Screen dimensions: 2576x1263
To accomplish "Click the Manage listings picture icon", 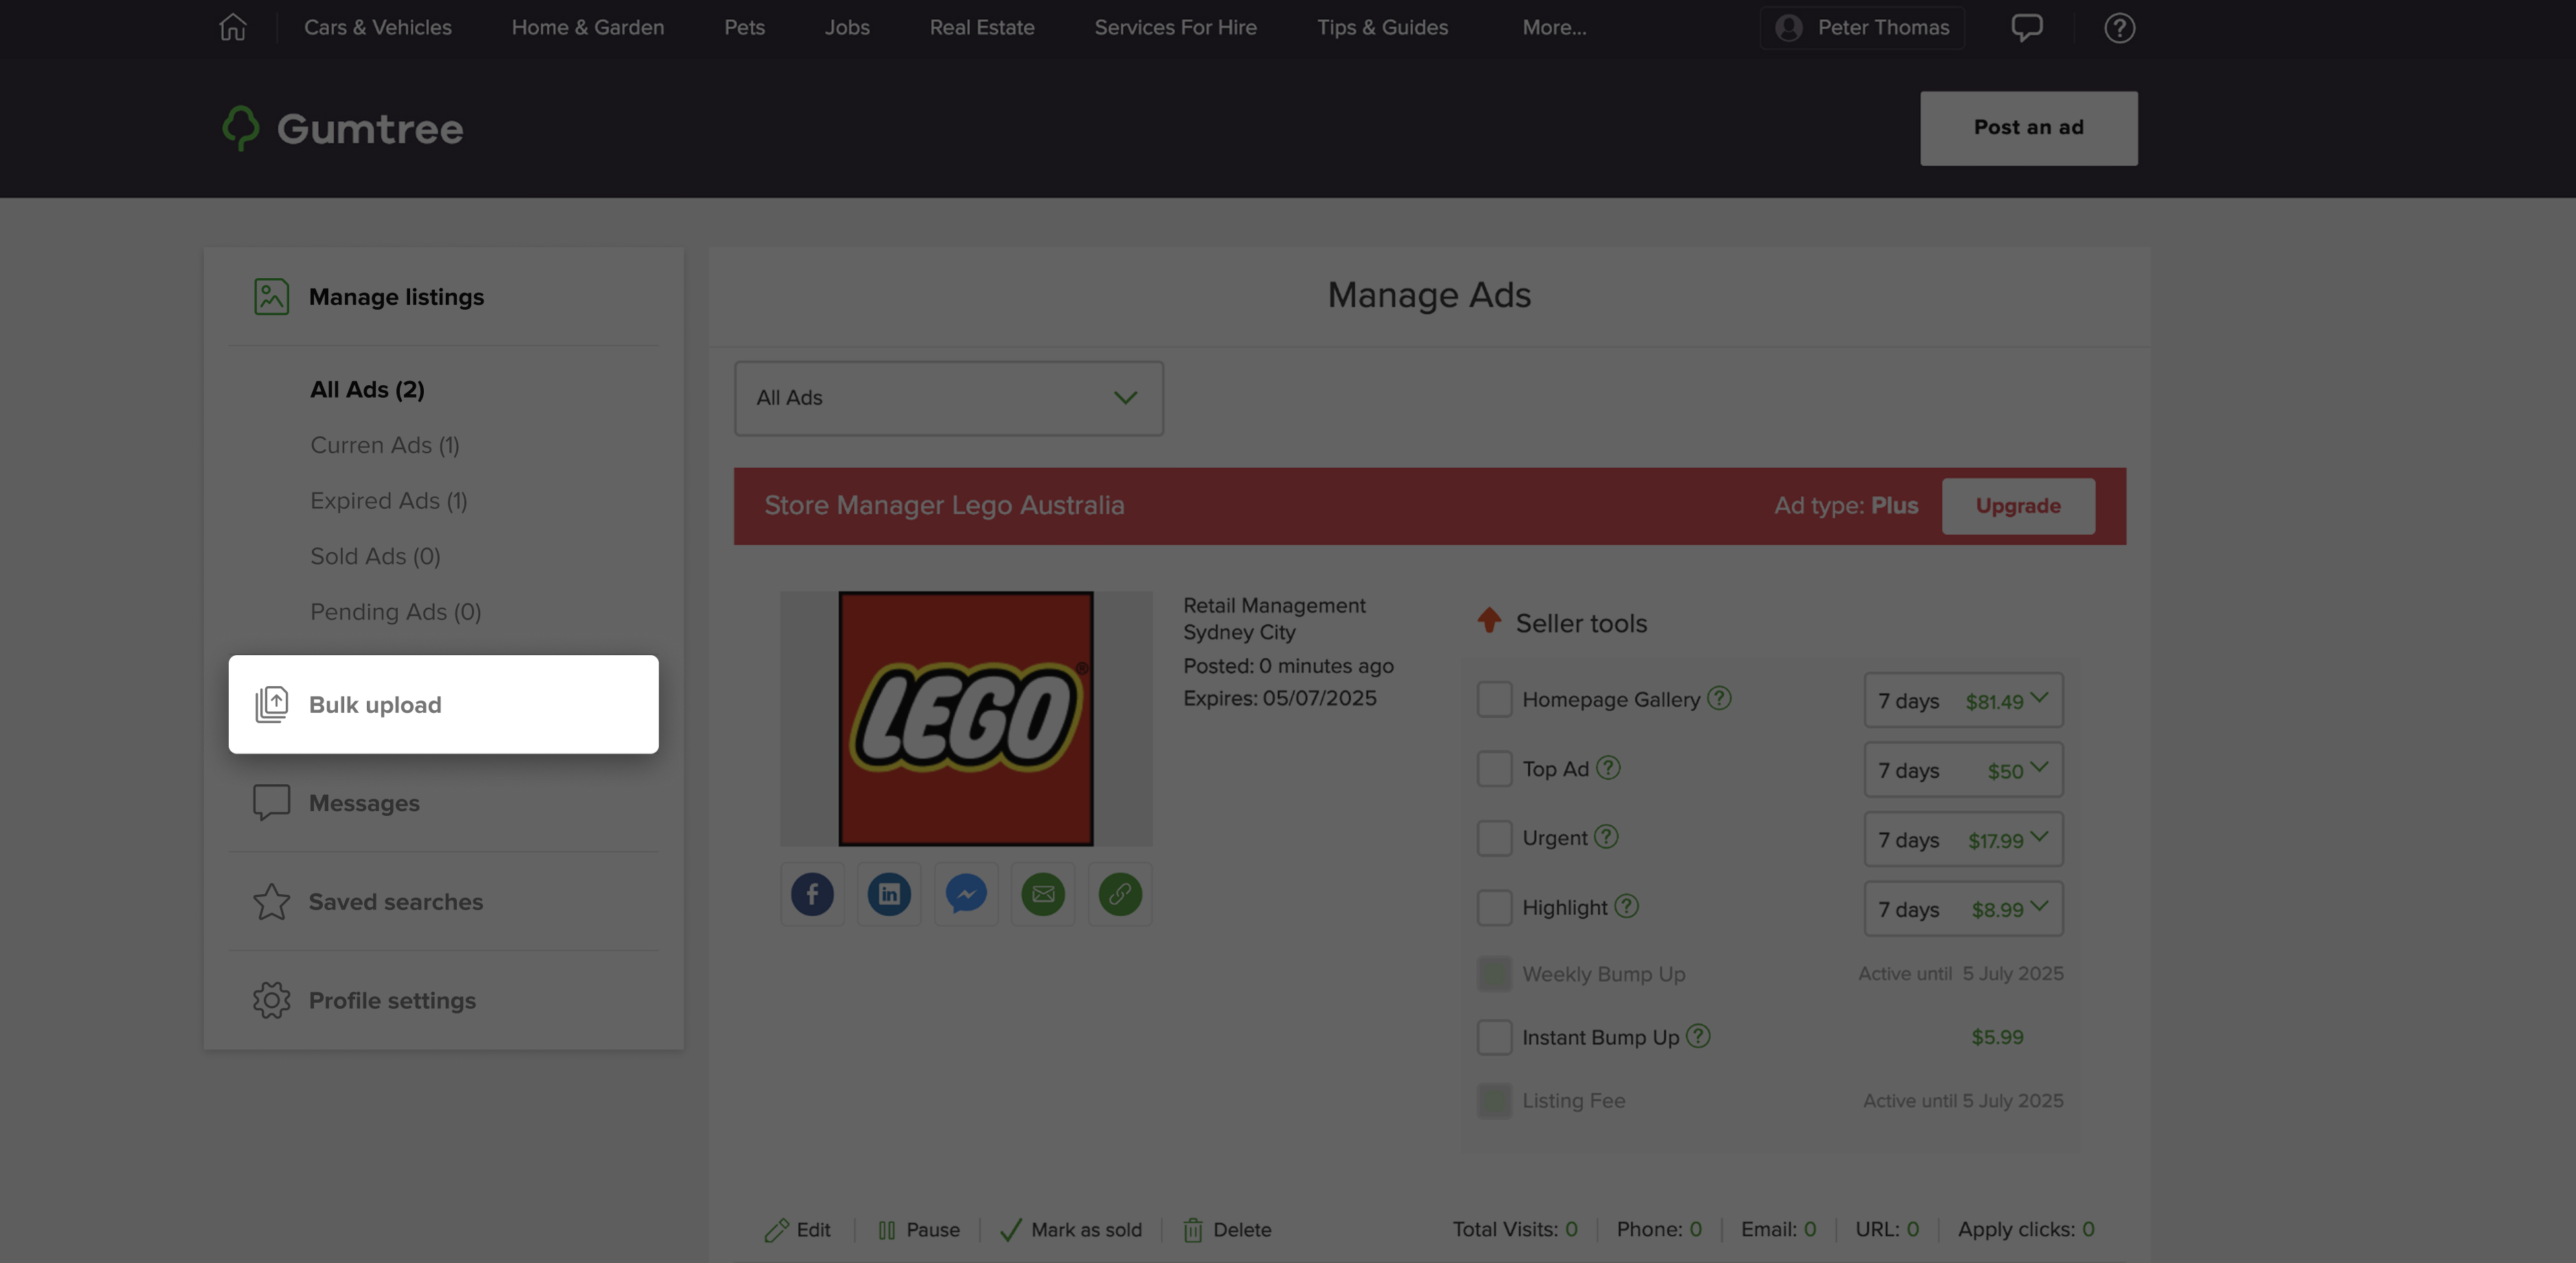I will (x=271, y=297).
